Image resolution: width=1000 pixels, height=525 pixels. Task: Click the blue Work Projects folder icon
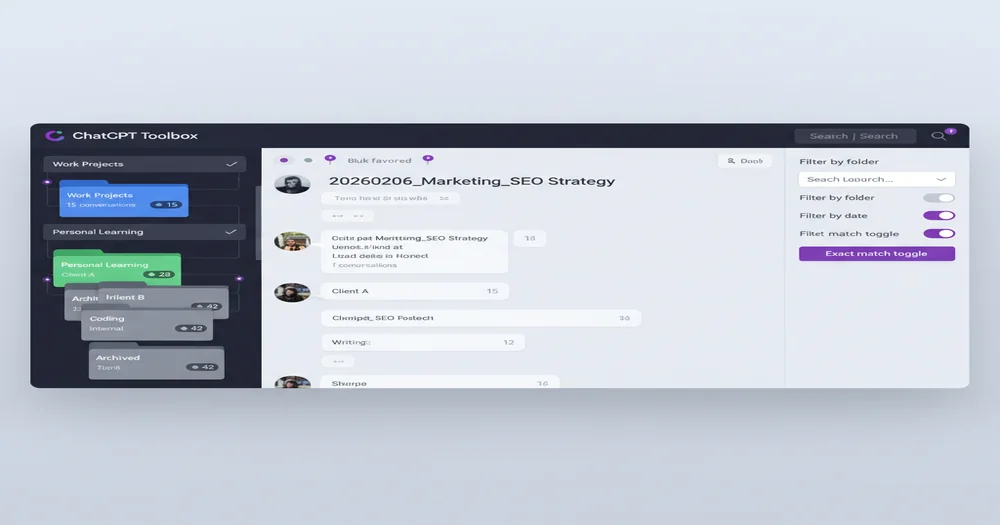point(123,199)
